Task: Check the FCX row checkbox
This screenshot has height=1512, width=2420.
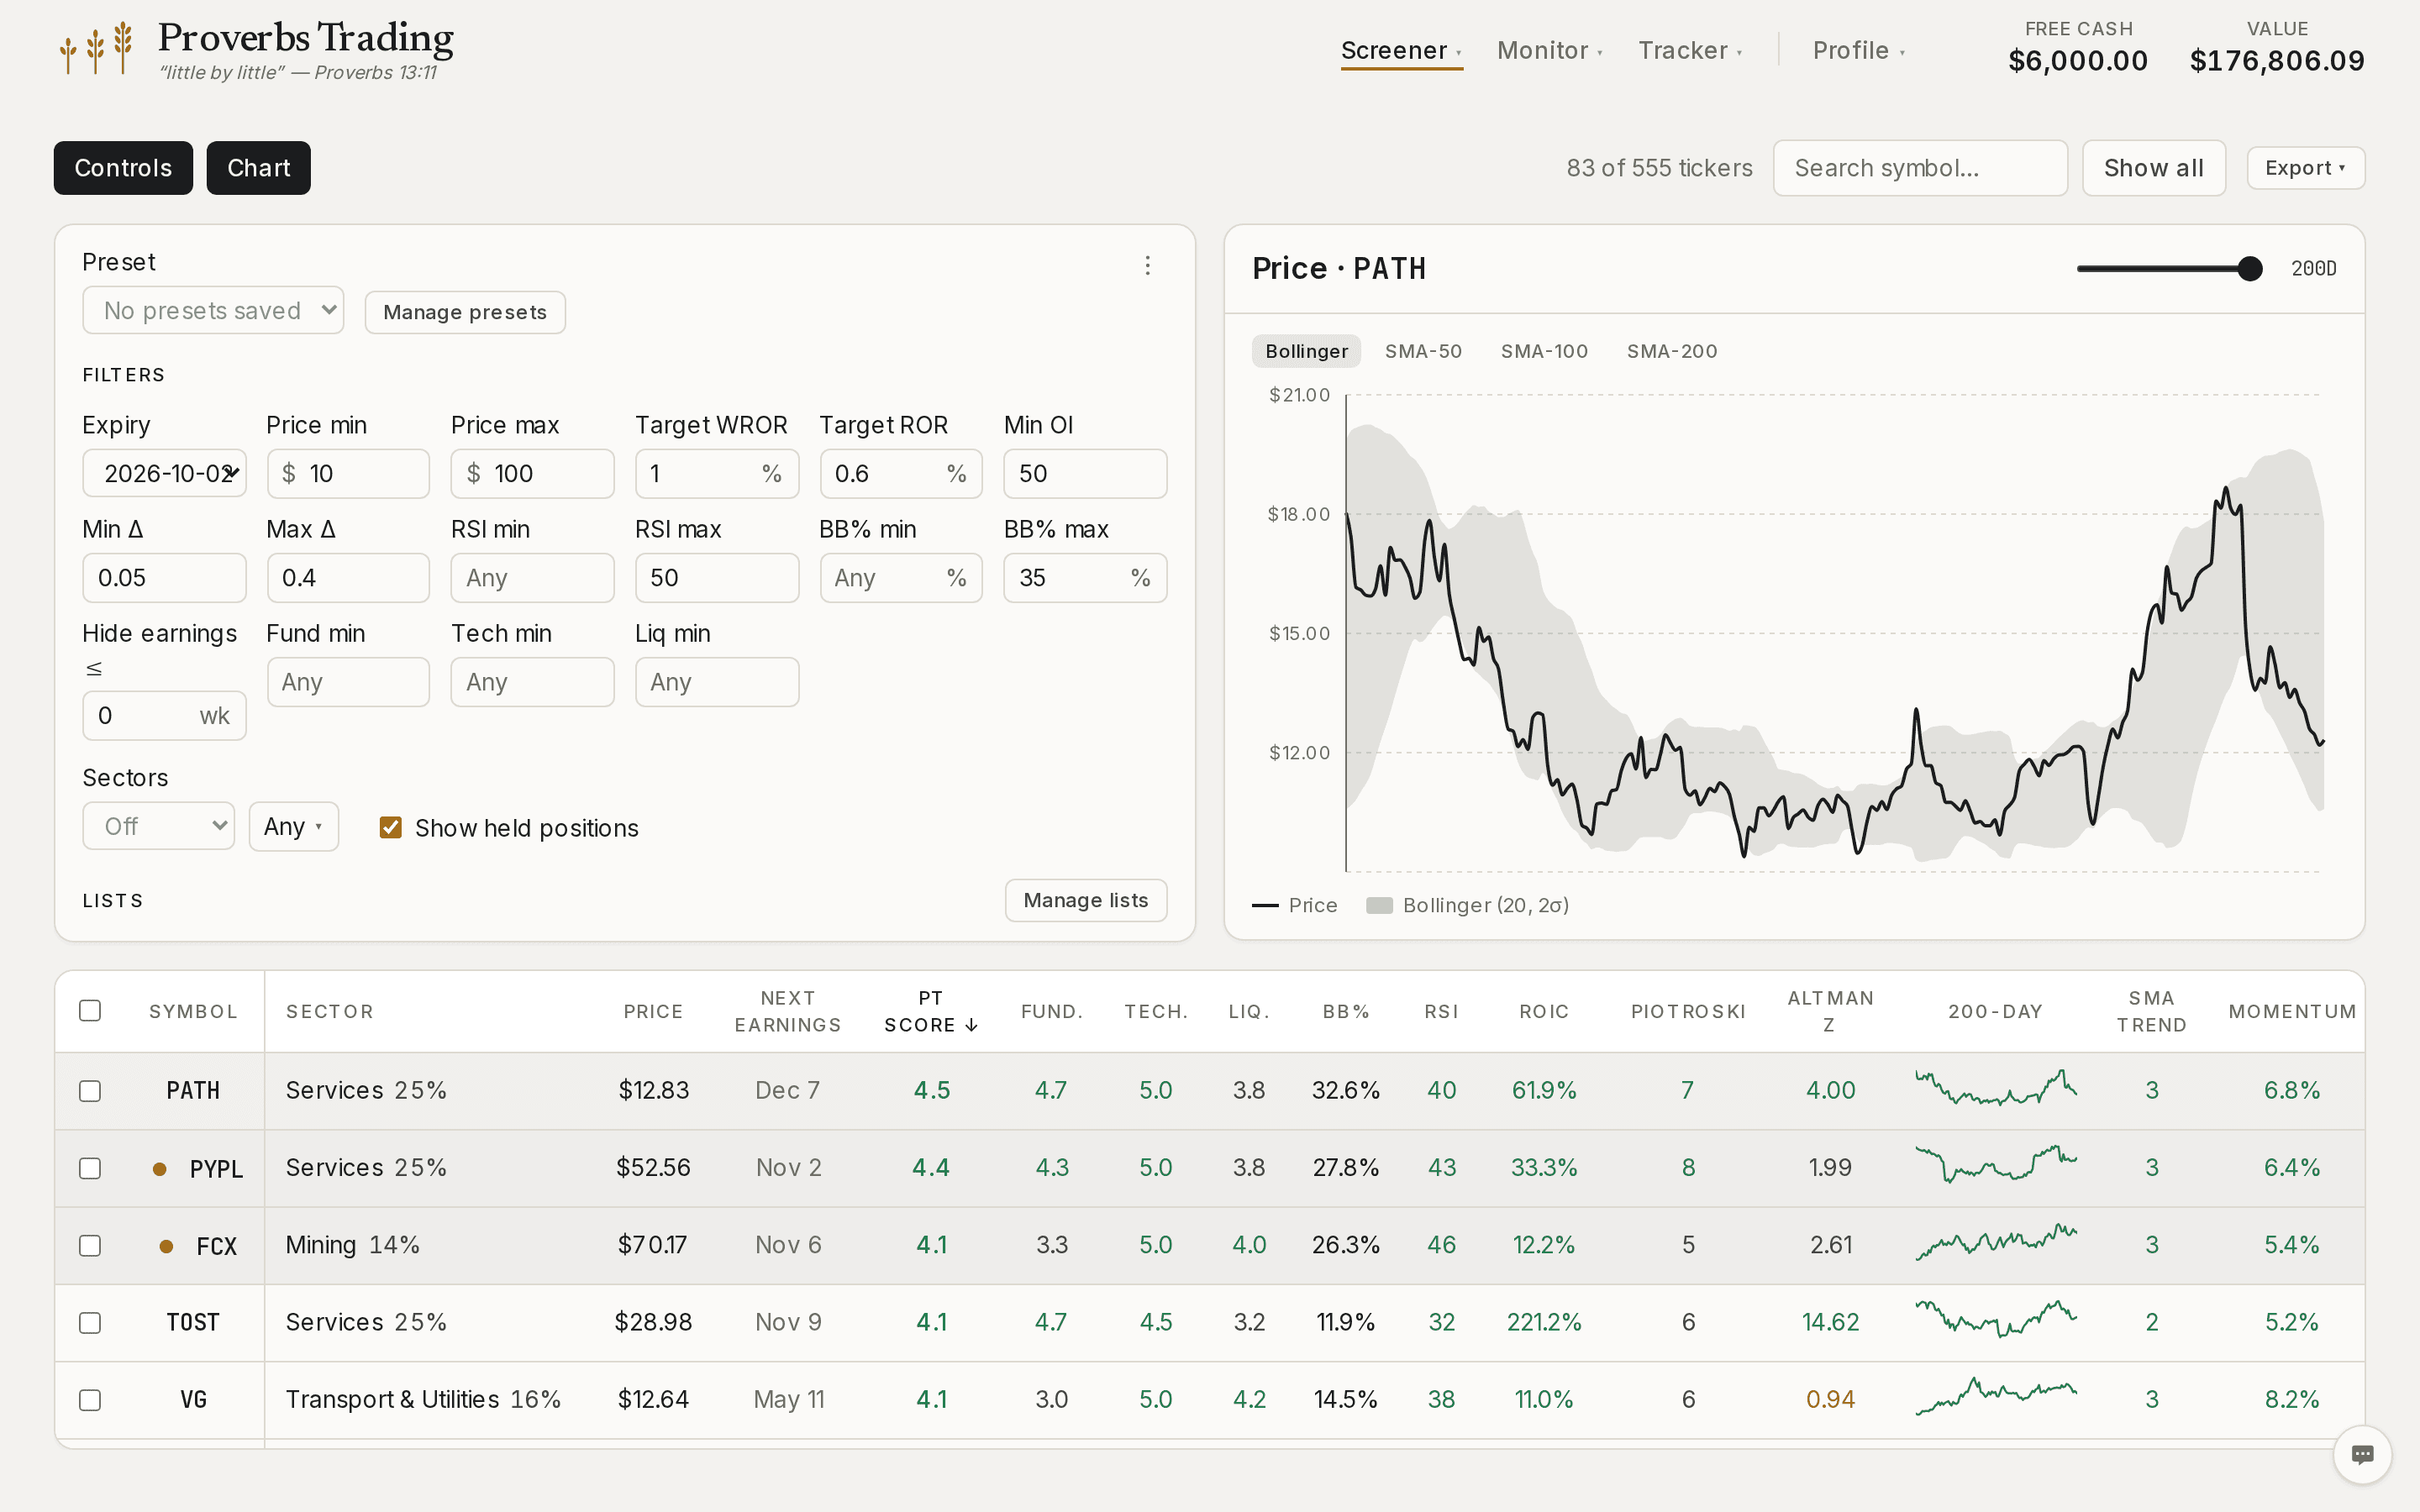Action: (90, 1245)
